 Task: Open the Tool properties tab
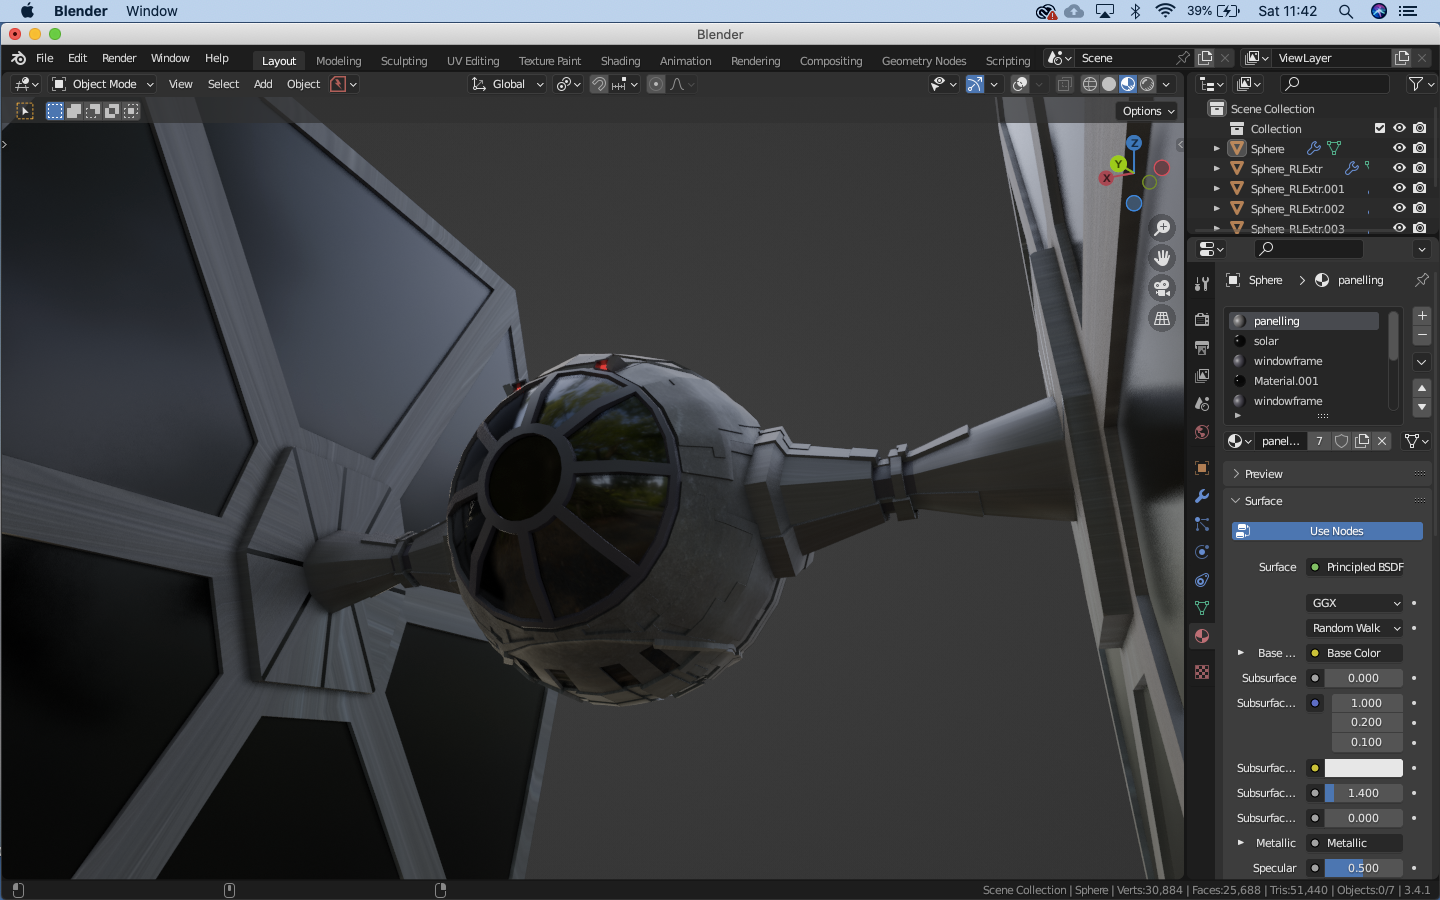1202,284
